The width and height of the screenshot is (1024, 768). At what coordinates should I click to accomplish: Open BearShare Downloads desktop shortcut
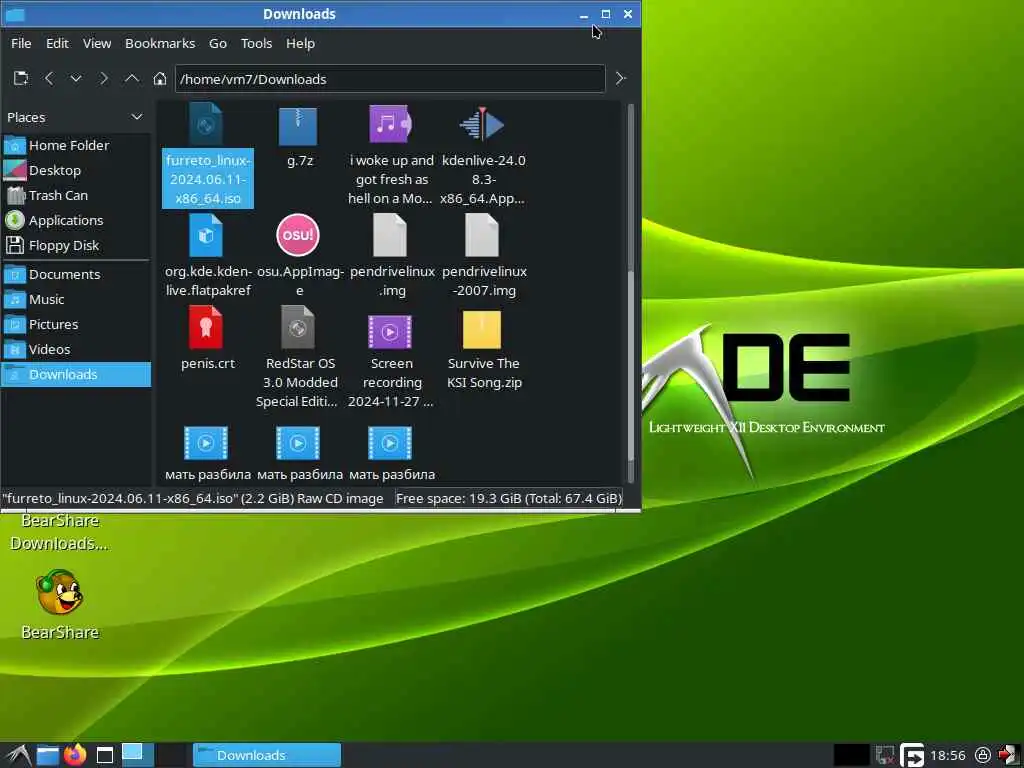pos(60,532)
